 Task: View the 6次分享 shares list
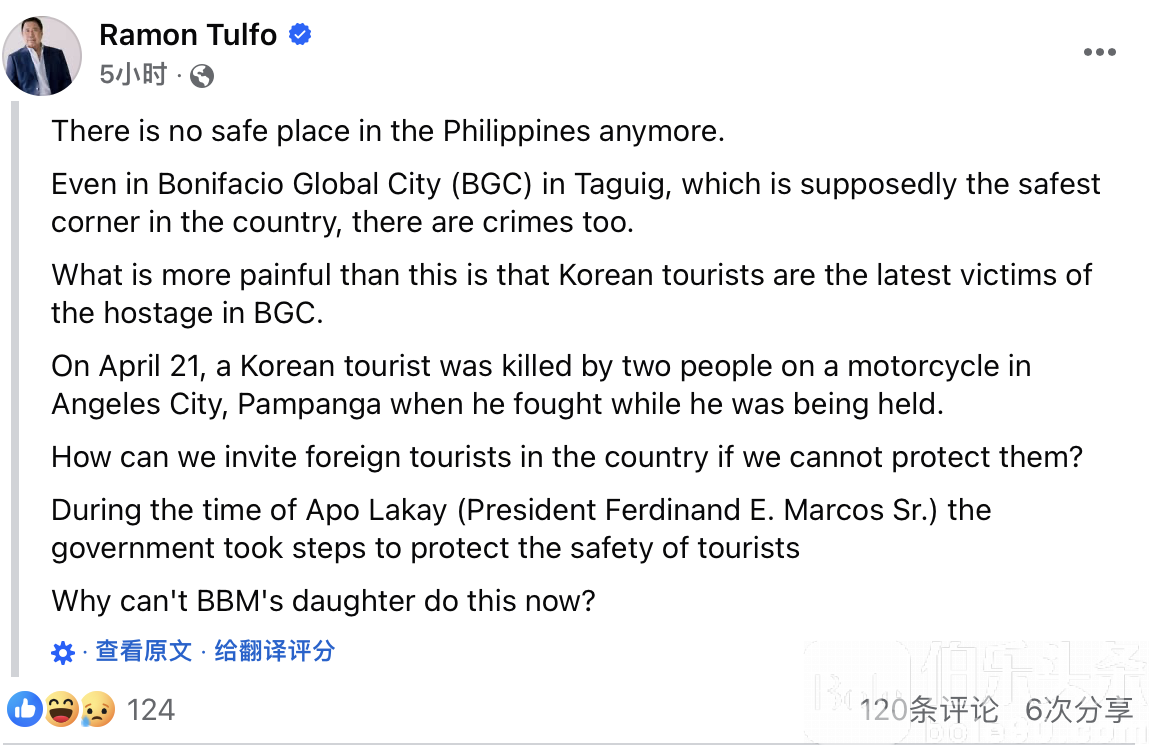1079,710
